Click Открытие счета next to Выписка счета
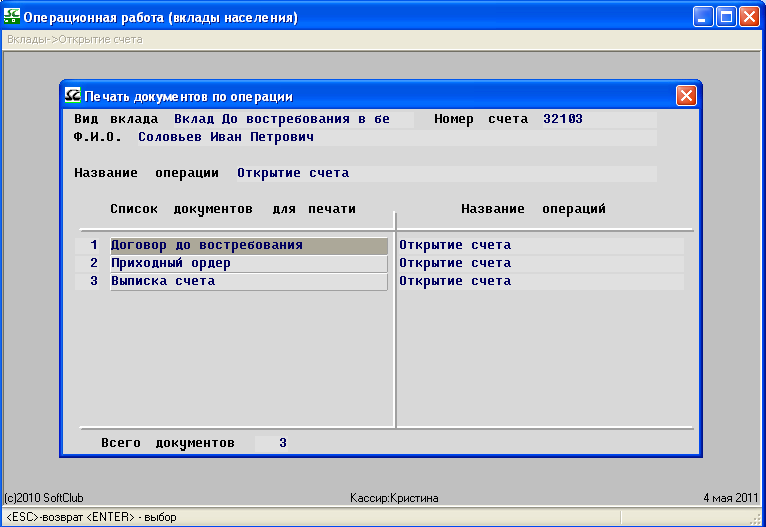The width and height of the screenshot is (766, 527). point(541,281)
